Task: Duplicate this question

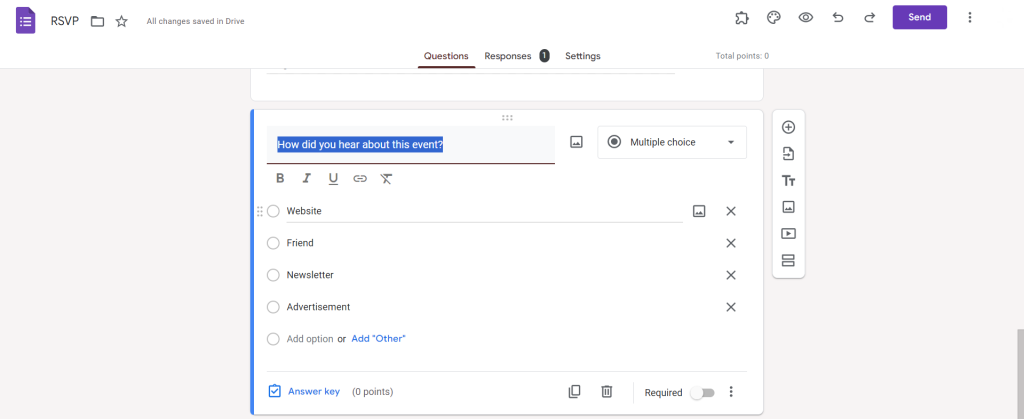Action: (x=574, y=392)
